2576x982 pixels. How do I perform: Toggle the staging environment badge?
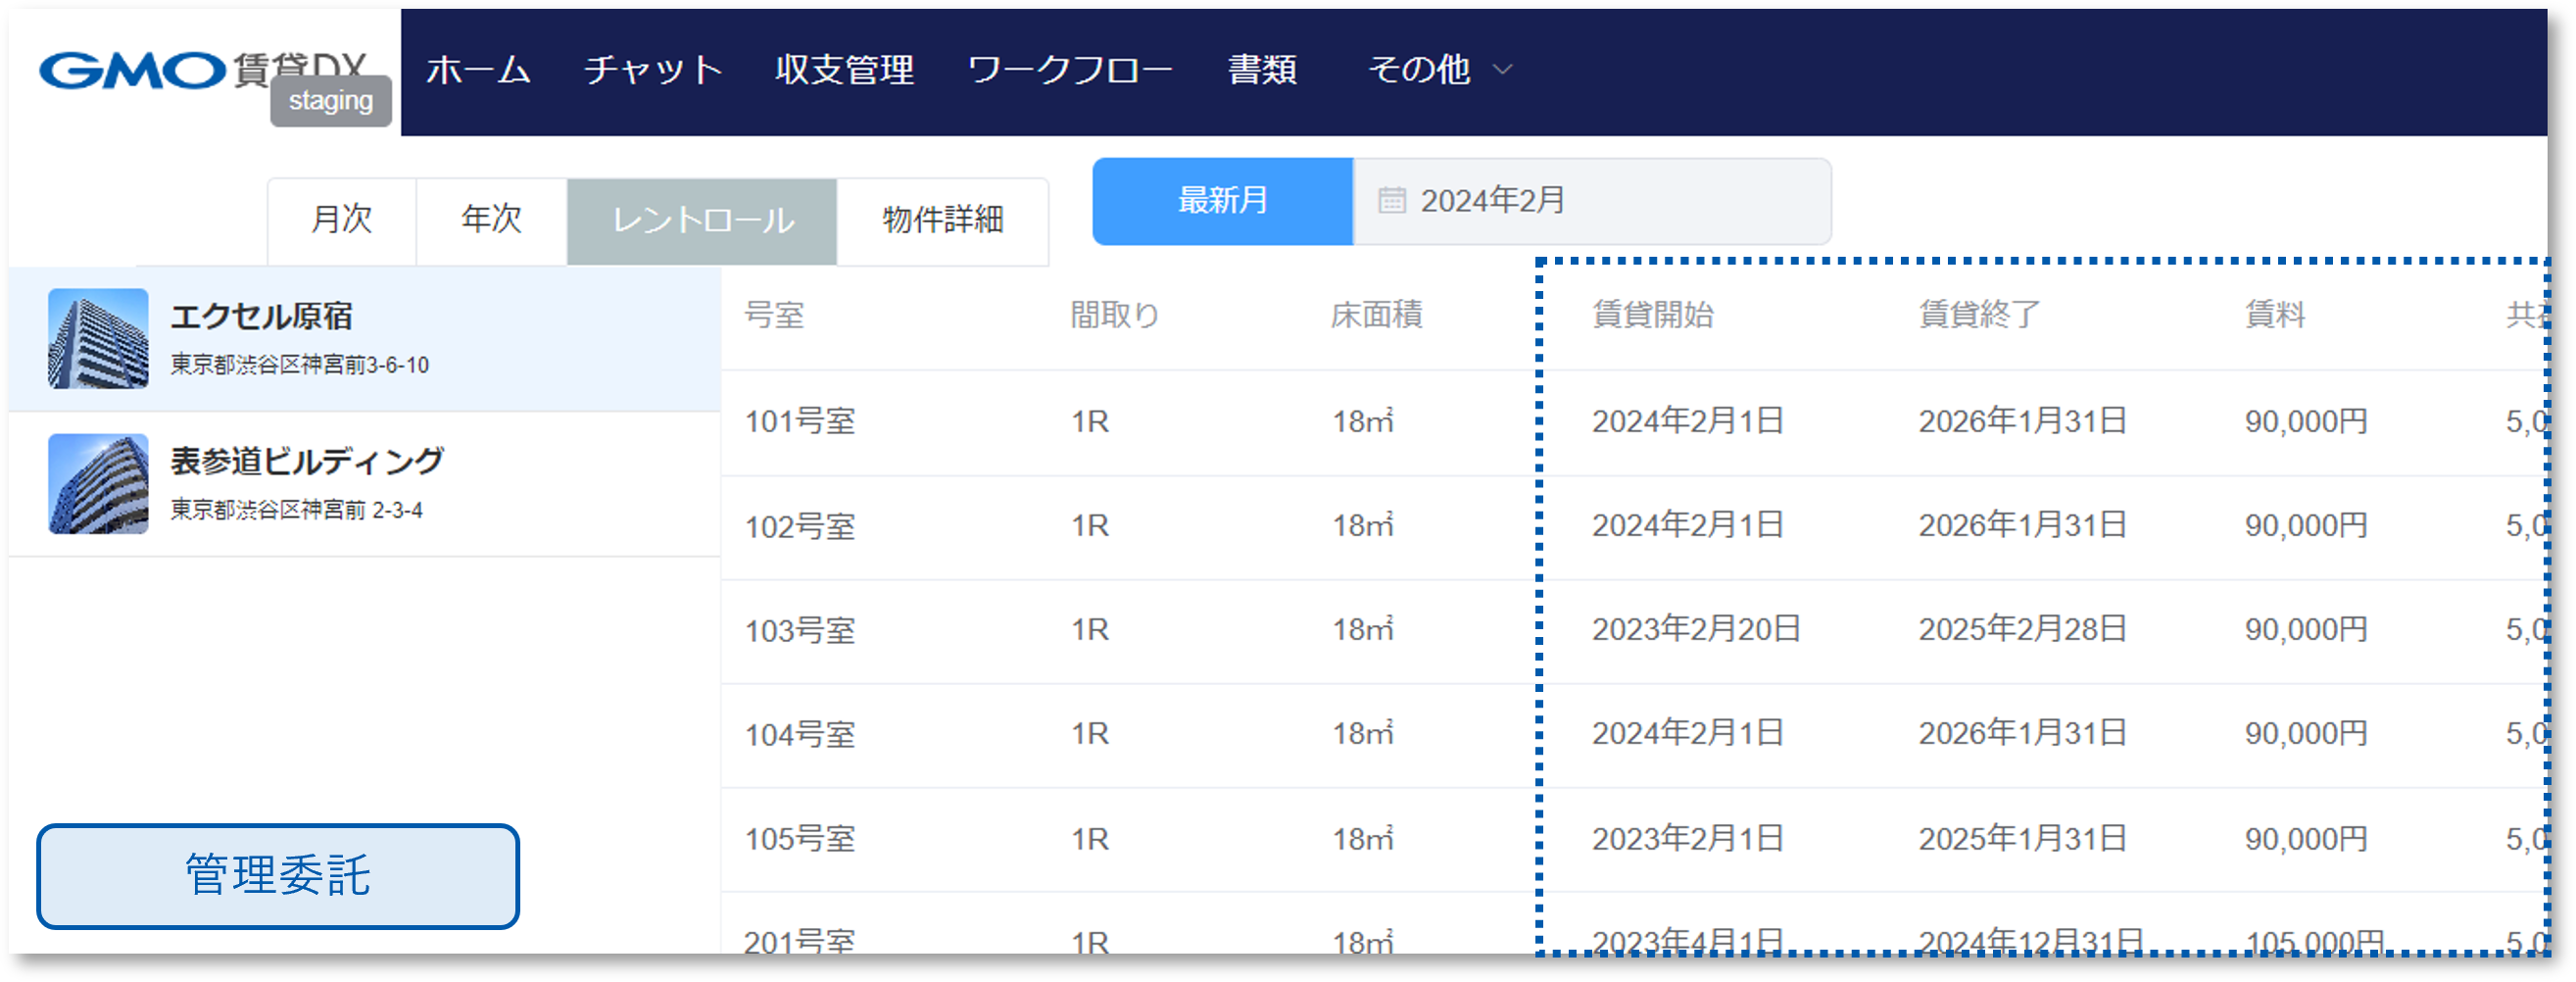tap(330, 100)
